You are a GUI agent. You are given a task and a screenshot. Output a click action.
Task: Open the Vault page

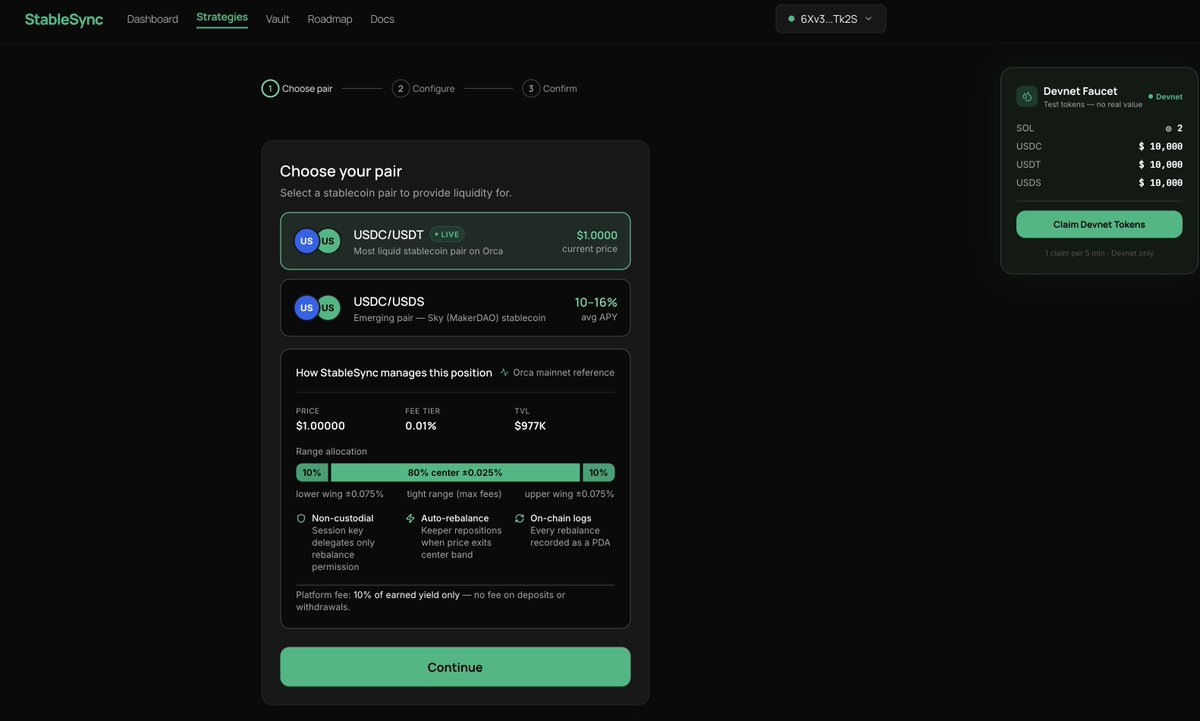(278, 19)
